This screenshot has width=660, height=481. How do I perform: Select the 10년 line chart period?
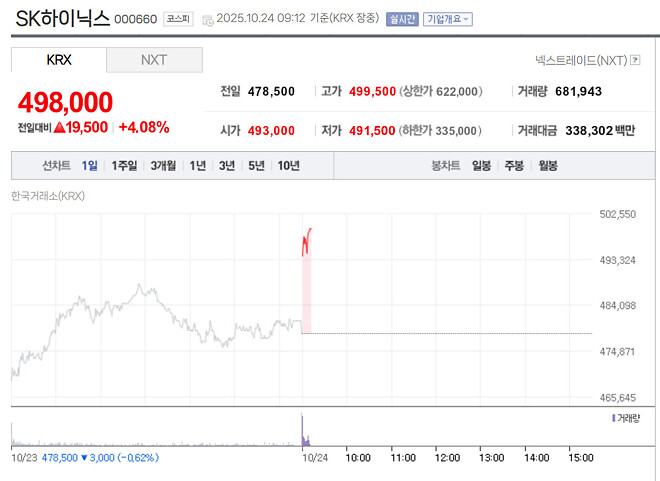(288, 166)
